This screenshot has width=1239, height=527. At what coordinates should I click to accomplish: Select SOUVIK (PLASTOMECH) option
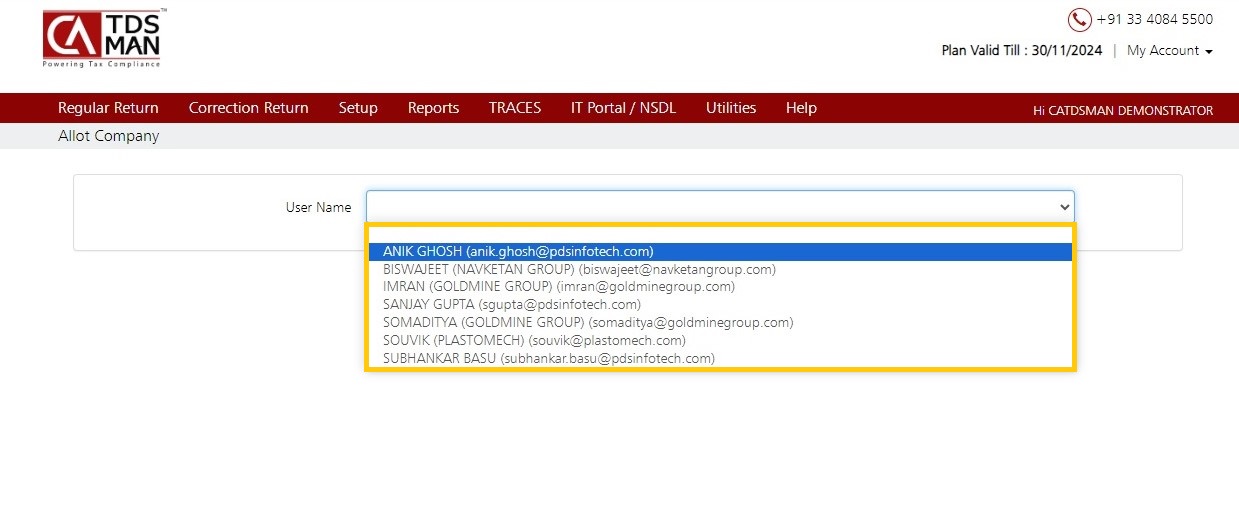(x=720, y=340)
